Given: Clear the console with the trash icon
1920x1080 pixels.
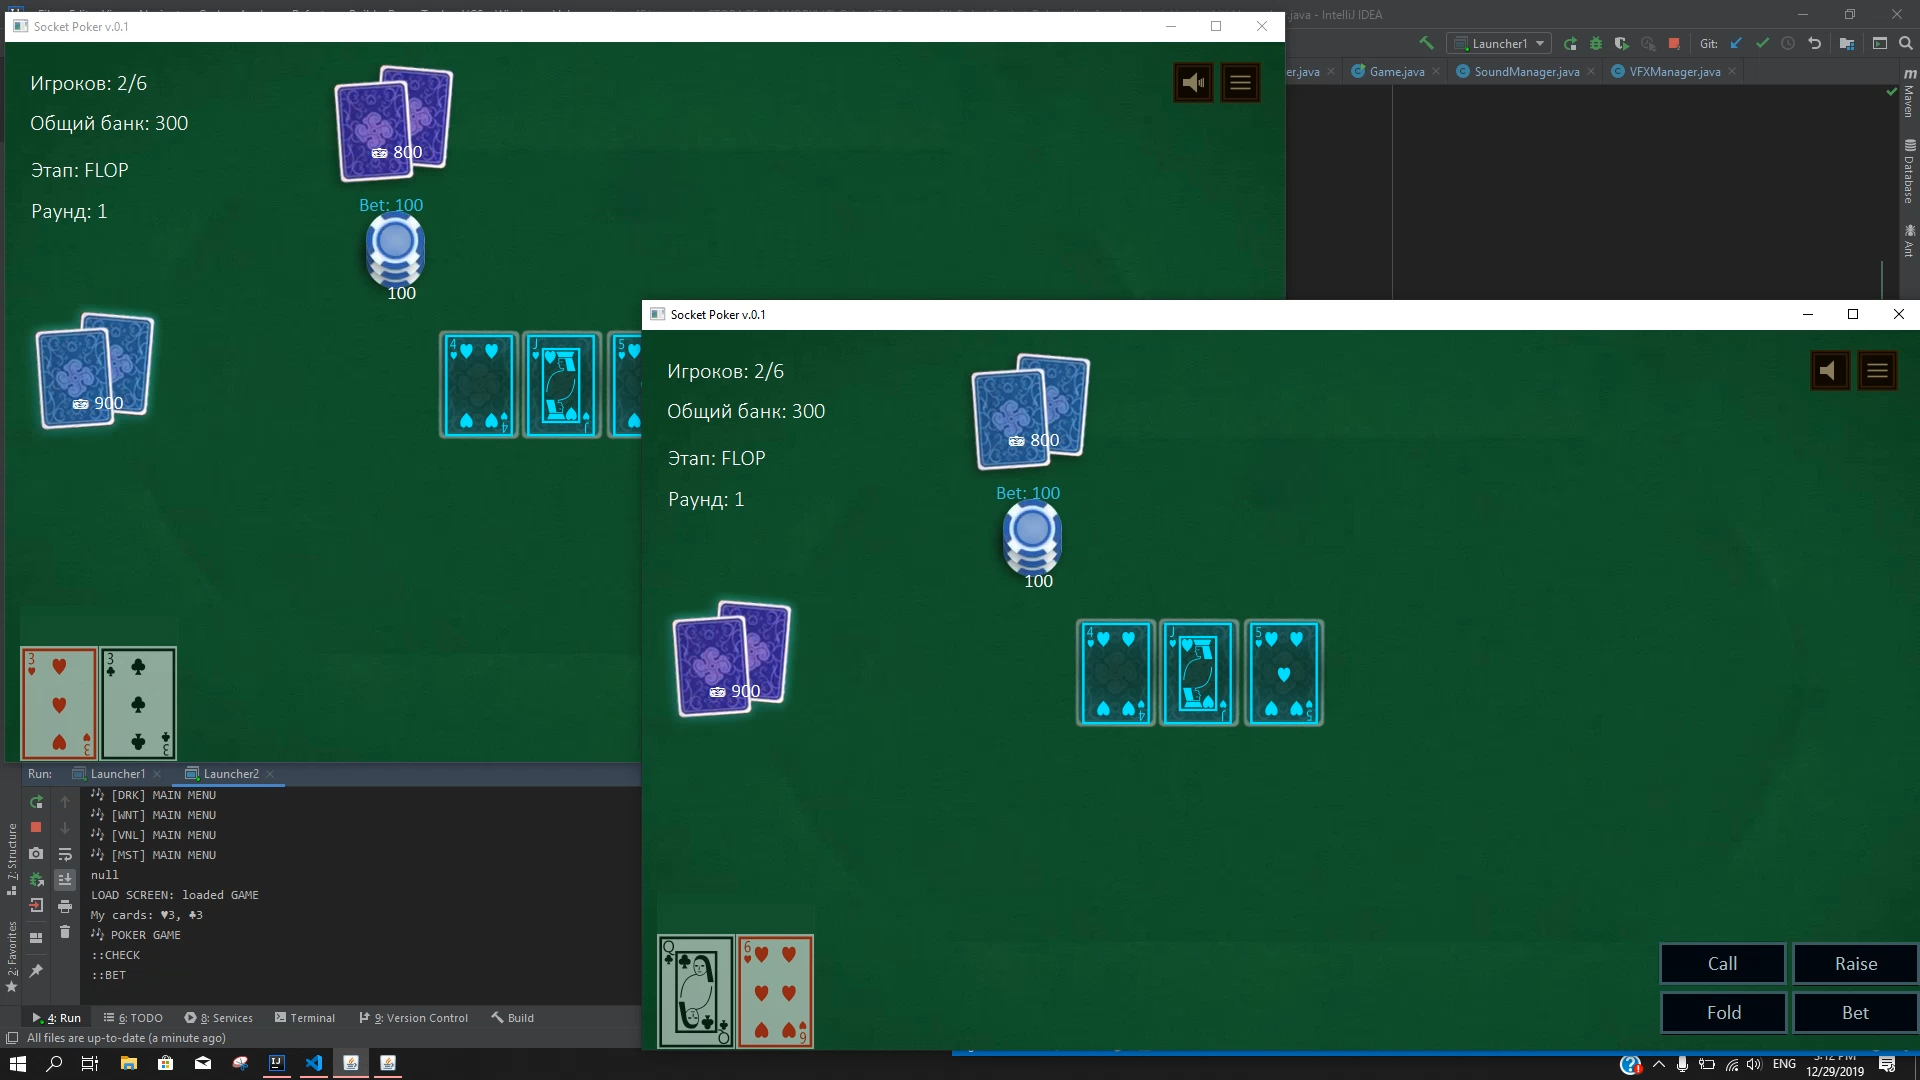Looking at the screenshot, I should point(65,932).
